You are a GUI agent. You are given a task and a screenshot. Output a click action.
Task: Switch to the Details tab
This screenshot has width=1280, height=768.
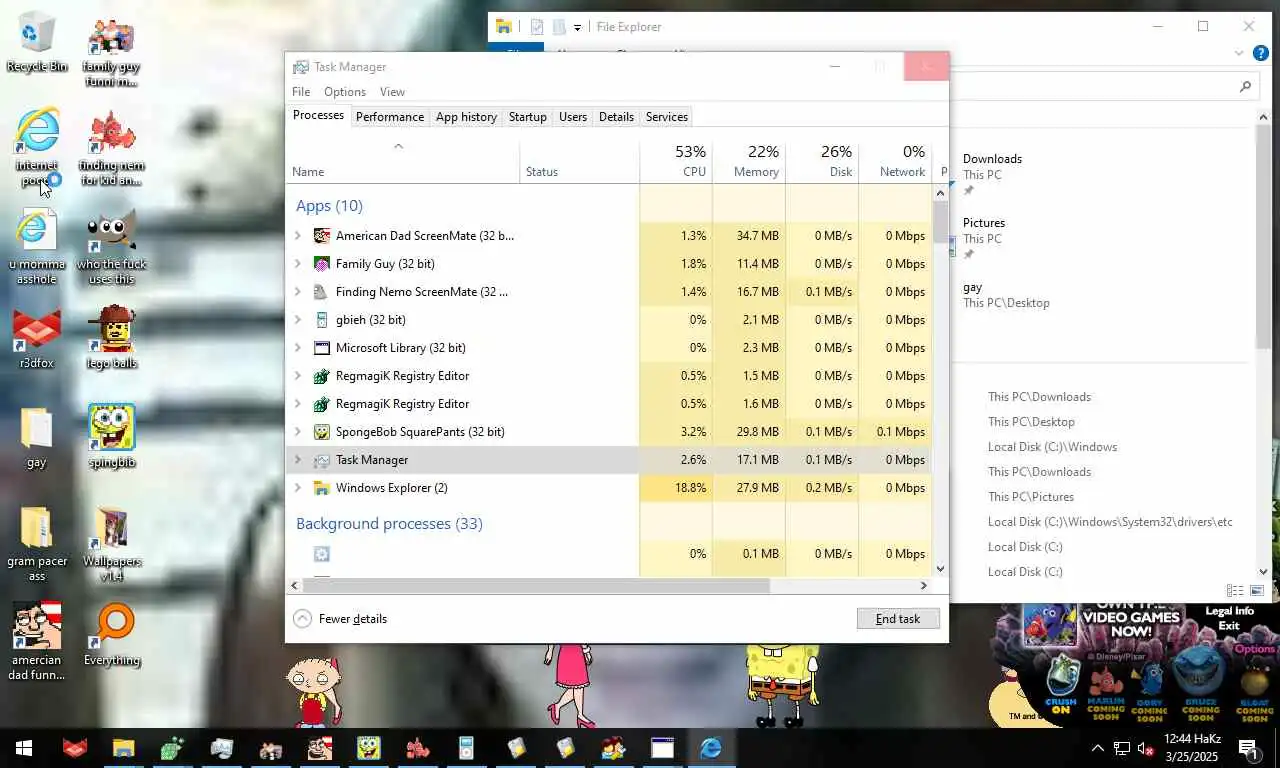point(616,117)
